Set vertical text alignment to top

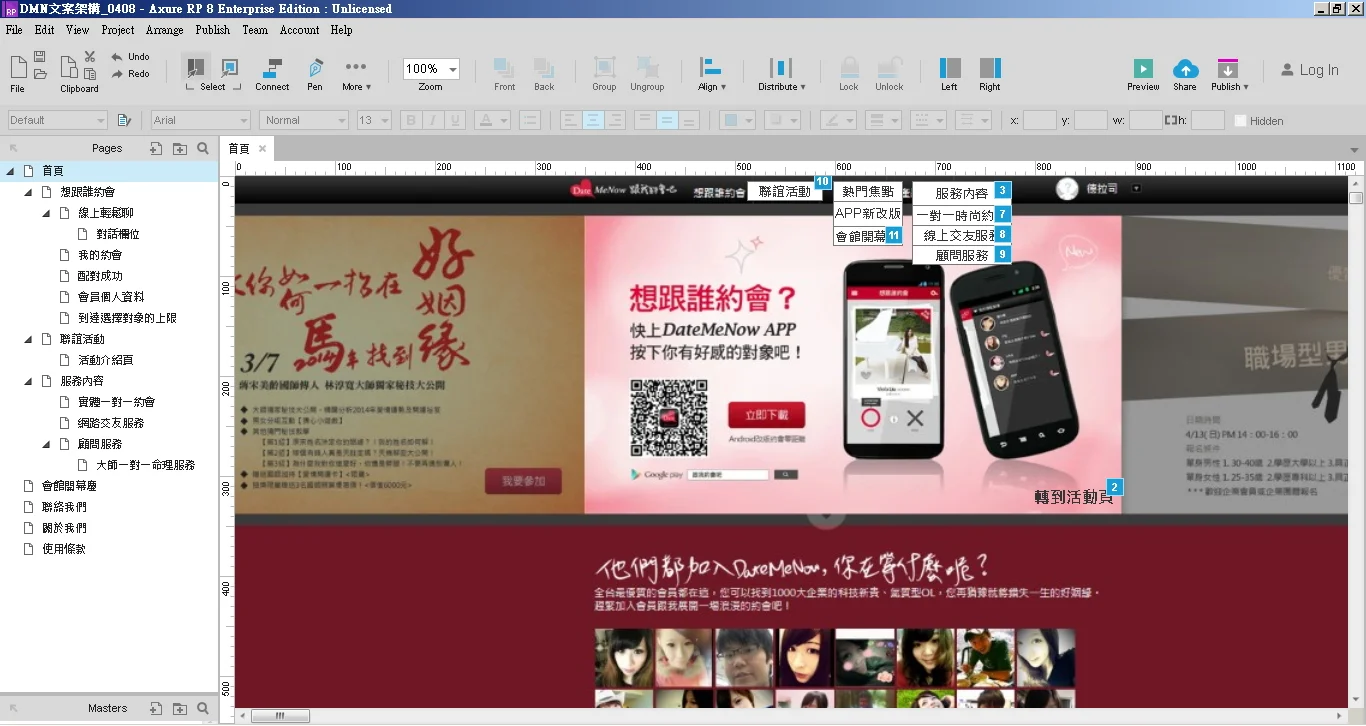(645, 120)
